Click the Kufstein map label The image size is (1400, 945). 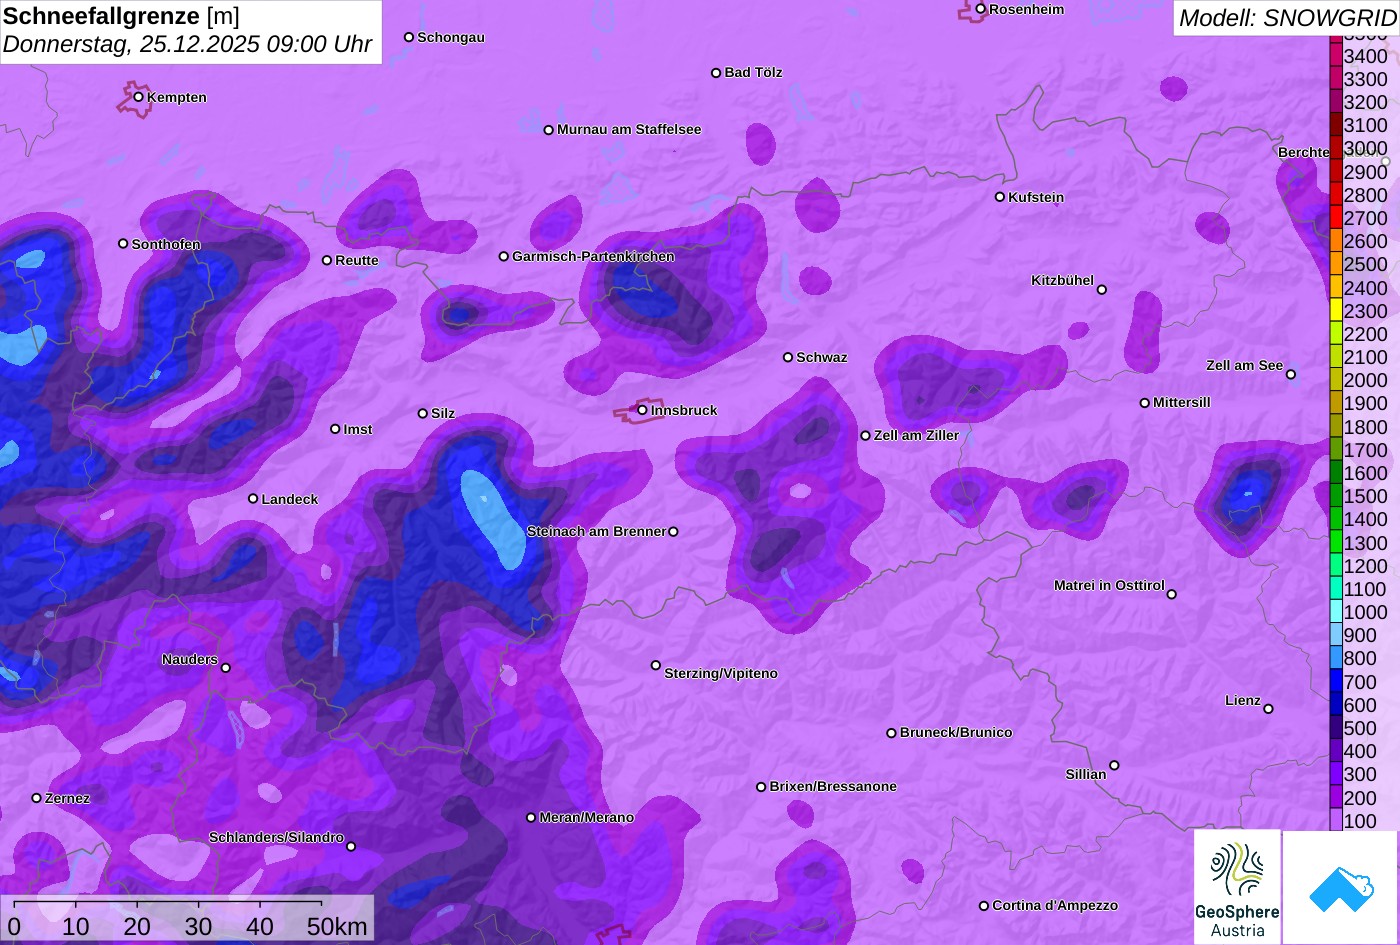[x=1036, y=197]
